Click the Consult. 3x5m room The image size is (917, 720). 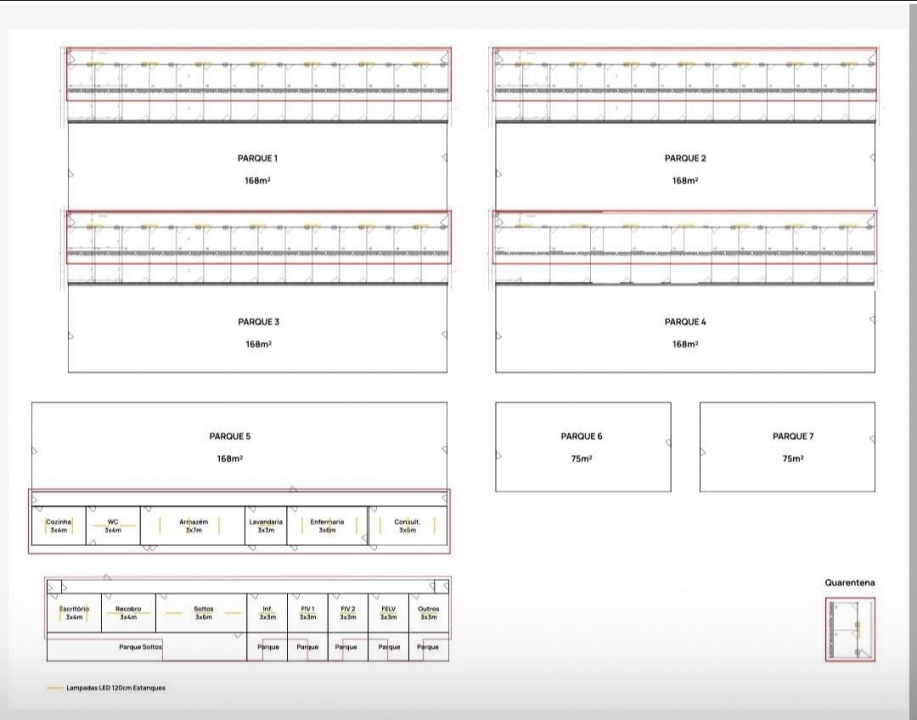[x=407, y=526]
